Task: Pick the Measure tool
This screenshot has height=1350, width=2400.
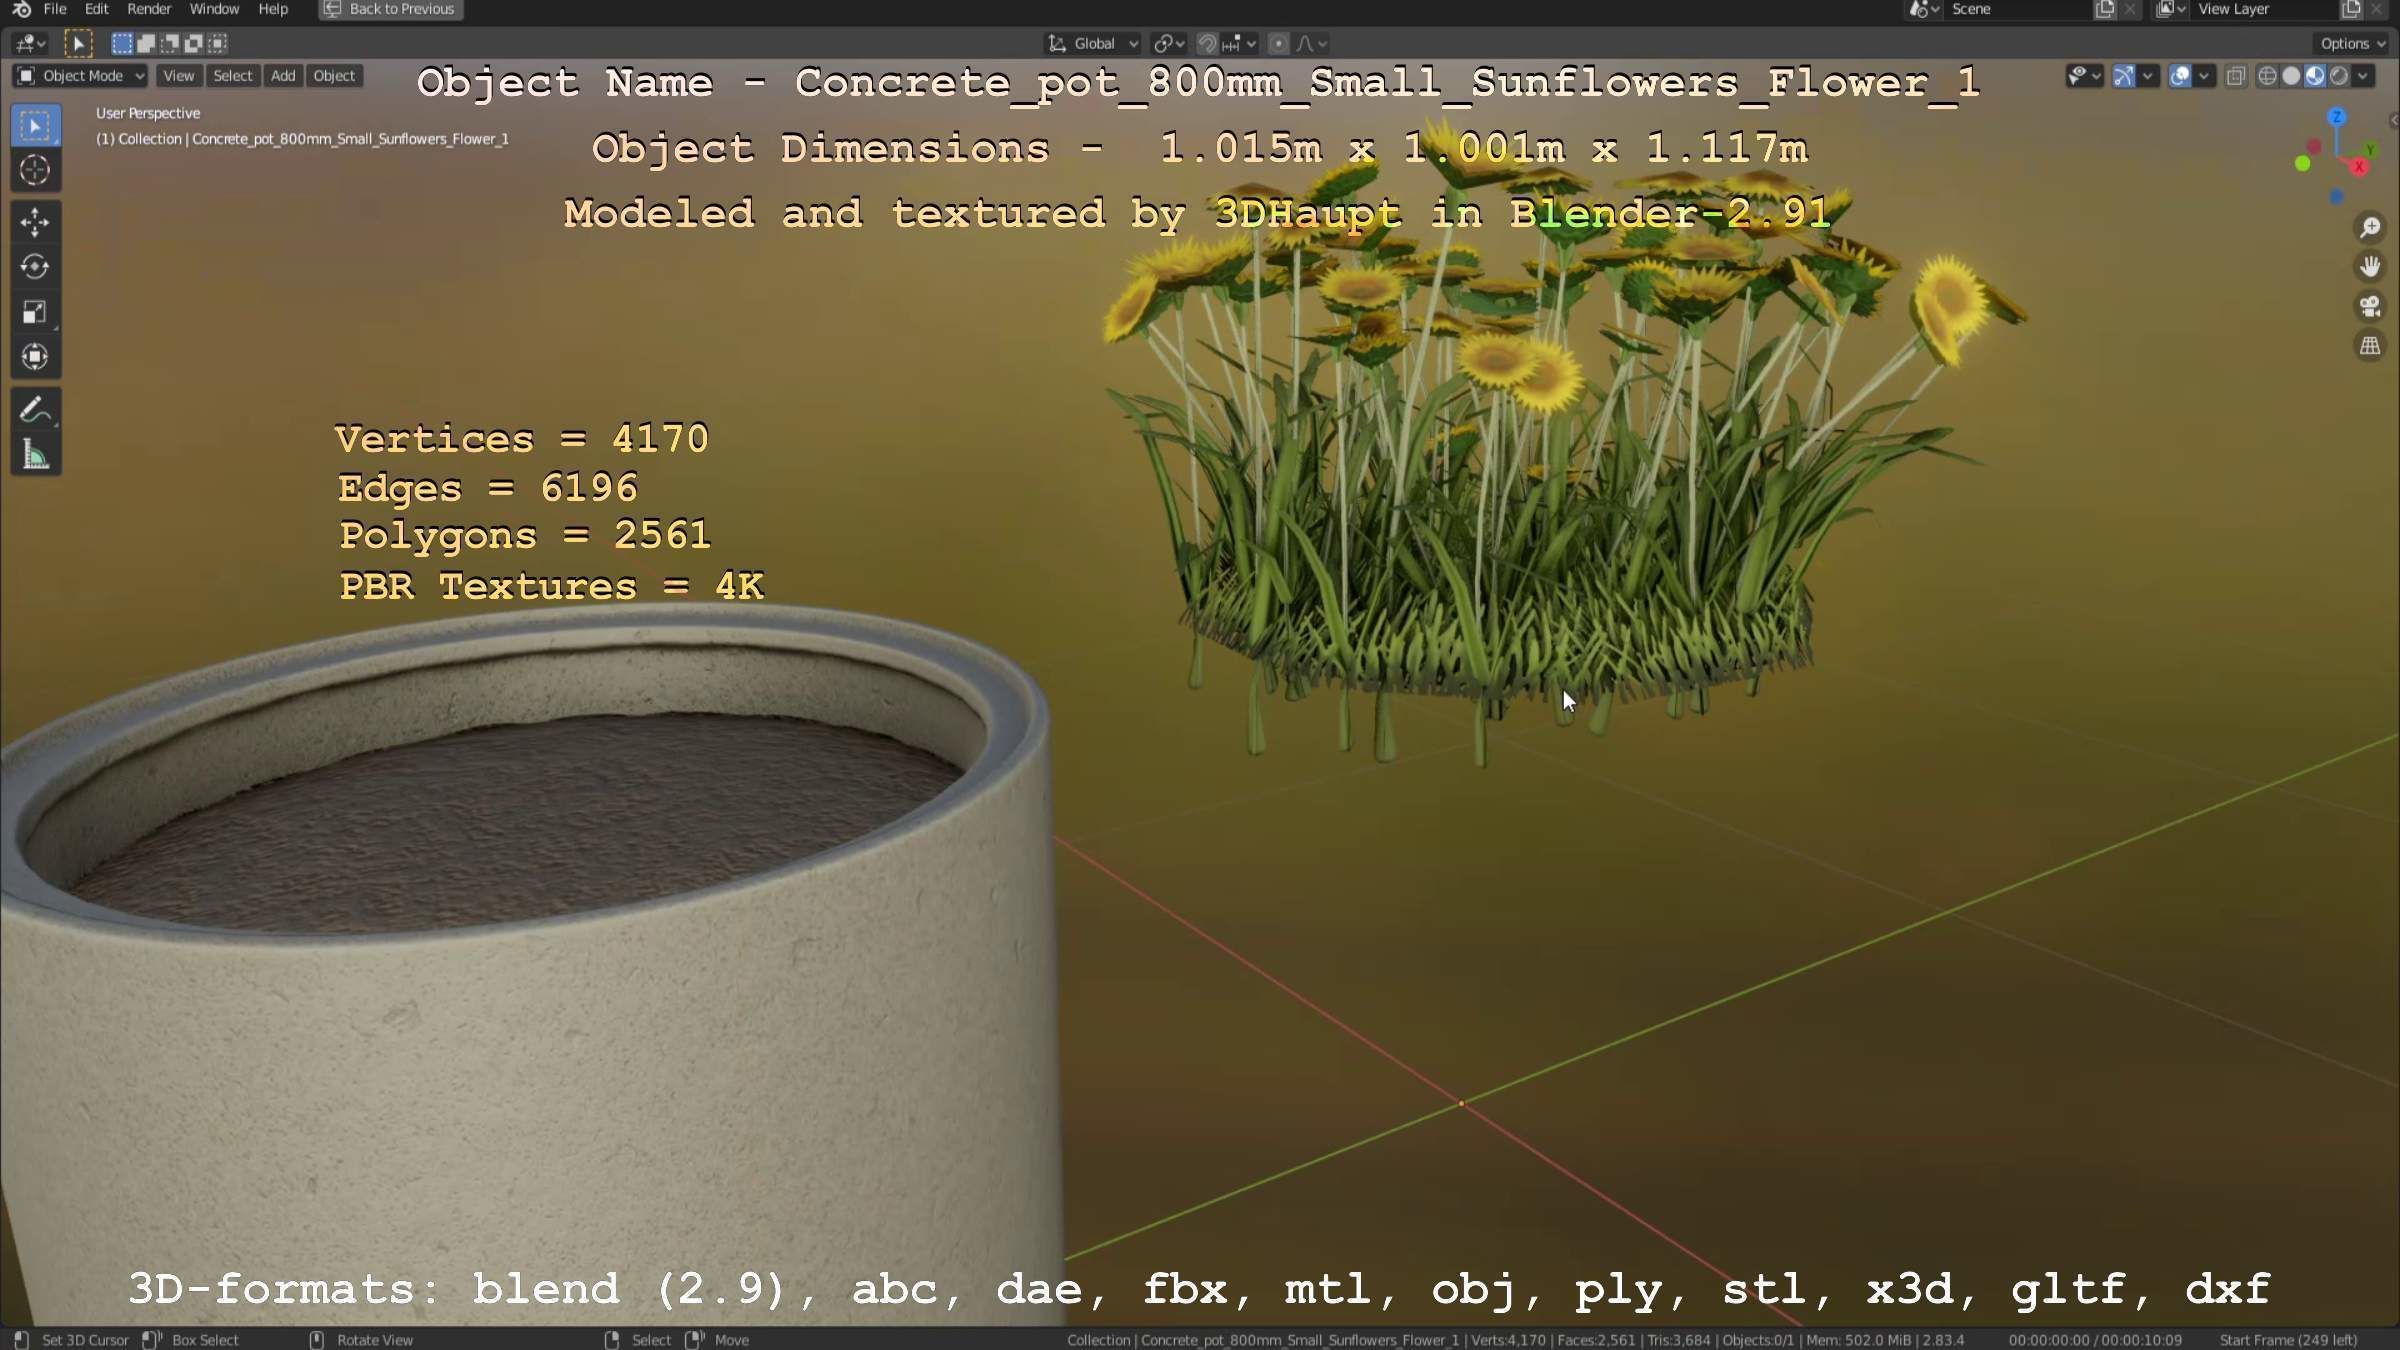Action: point(35,455)
